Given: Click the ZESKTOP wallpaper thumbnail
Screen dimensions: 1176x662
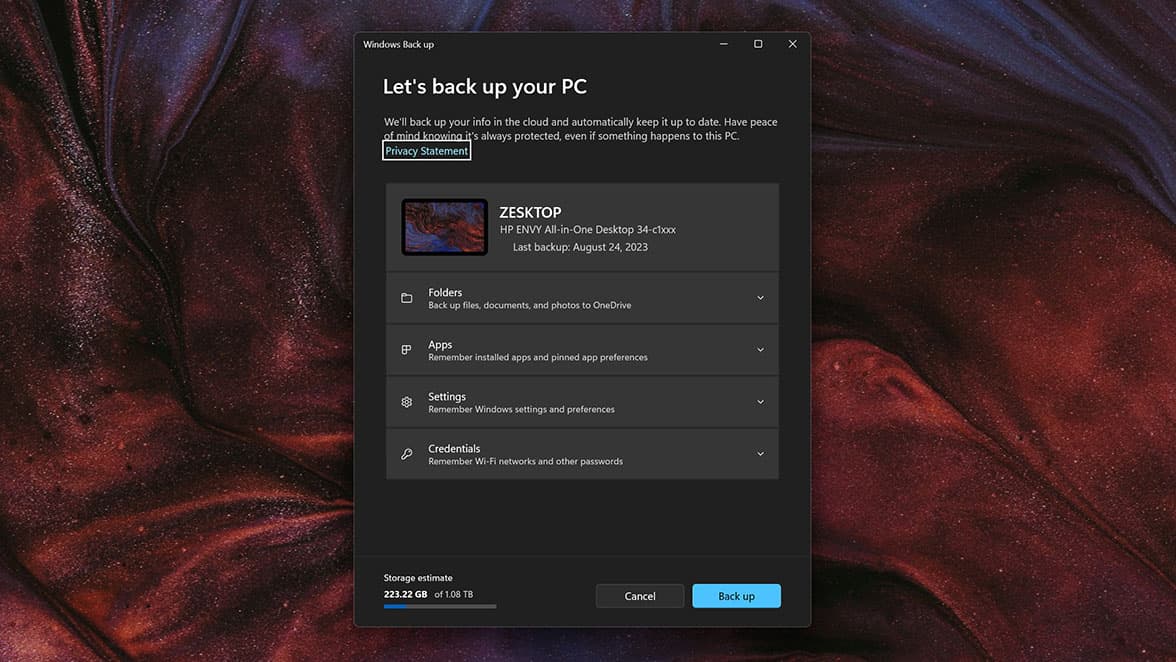Looking at the screenshot, I should 444,227.
